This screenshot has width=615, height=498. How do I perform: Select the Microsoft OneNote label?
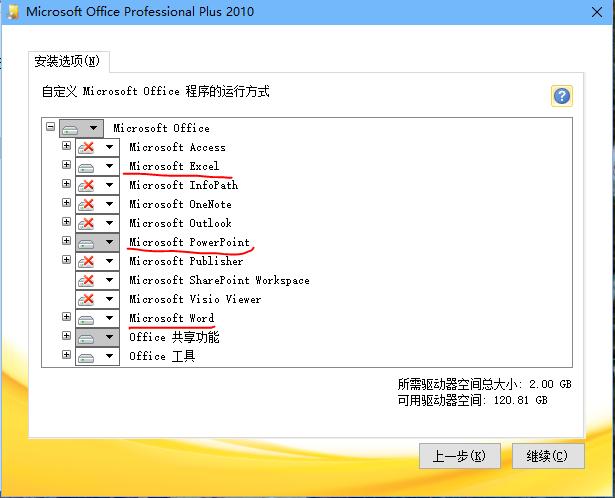pyautogui.click(x=180, y=204)
